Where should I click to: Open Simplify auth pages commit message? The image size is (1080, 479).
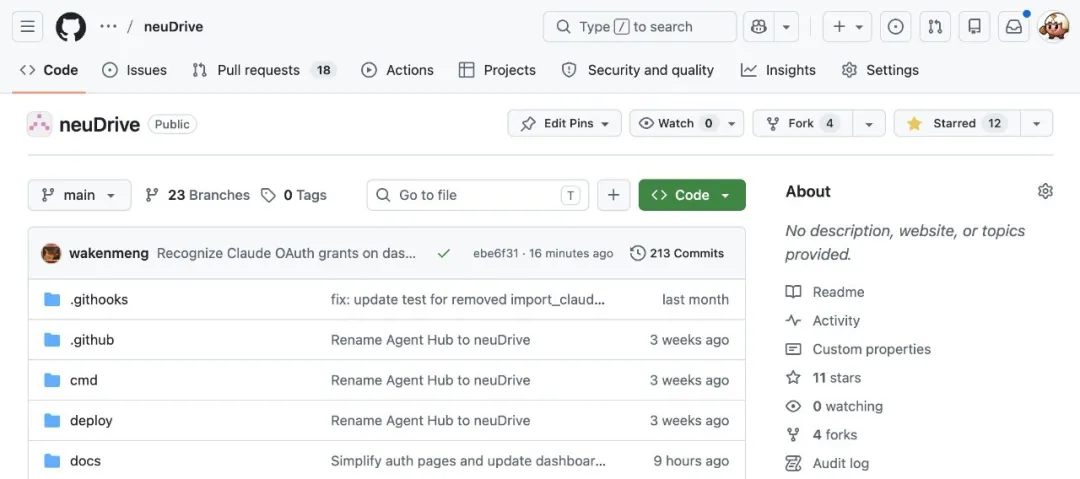coord(468,461)
